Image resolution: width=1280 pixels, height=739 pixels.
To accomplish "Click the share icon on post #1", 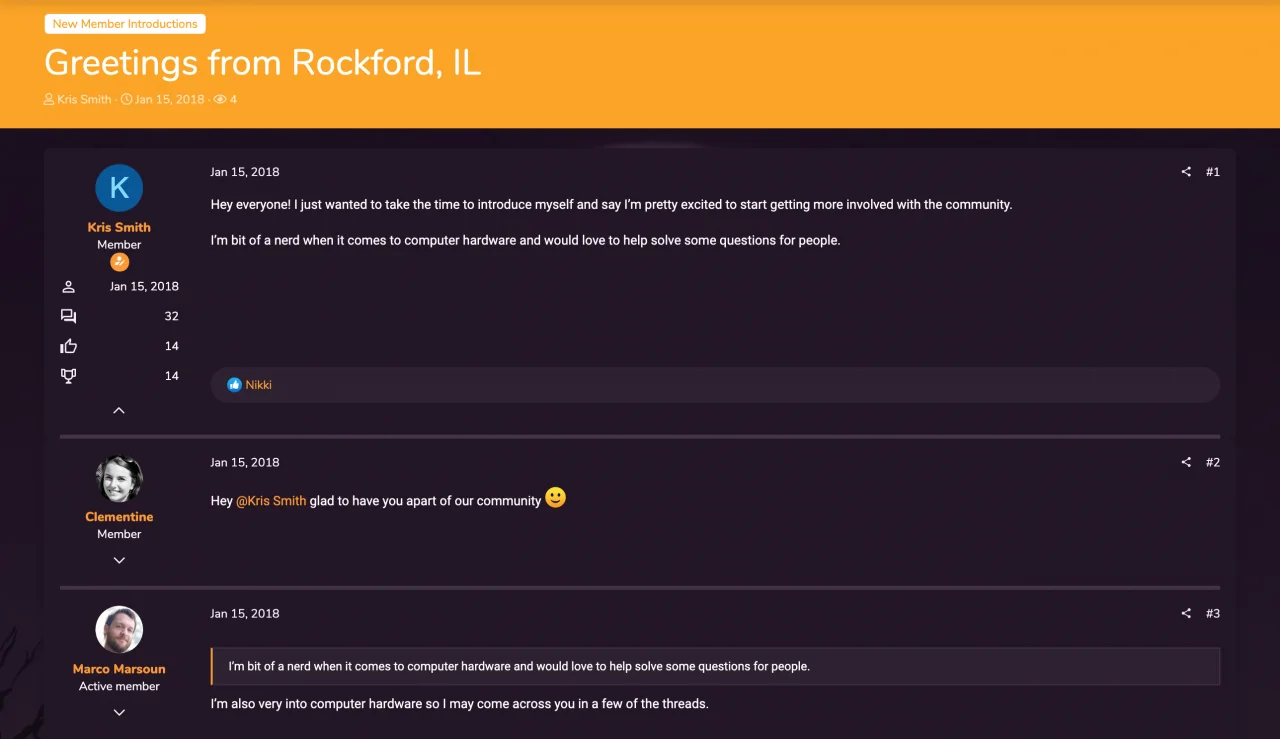I will 1186,172.
